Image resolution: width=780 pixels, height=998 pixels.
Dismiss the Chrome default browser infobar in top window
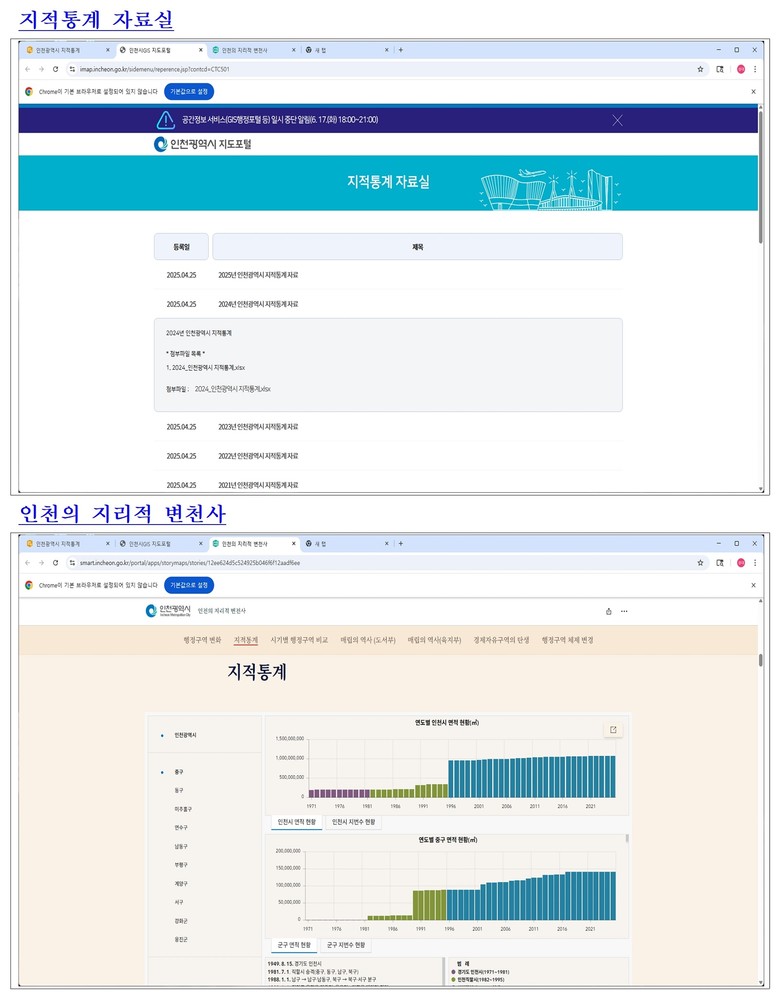pyautogui.click(x=754, y=91)
